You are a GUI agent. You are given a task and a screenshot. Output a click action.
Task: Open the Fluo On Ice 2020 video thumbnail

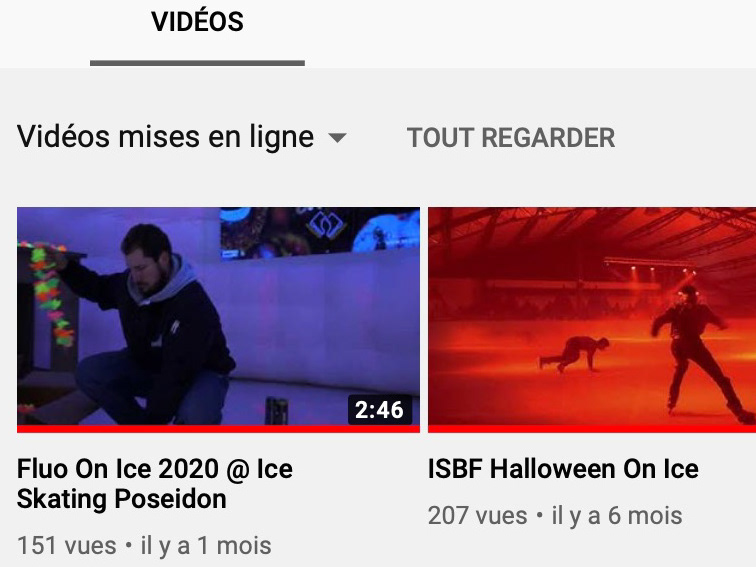click(x=218, y=320)
